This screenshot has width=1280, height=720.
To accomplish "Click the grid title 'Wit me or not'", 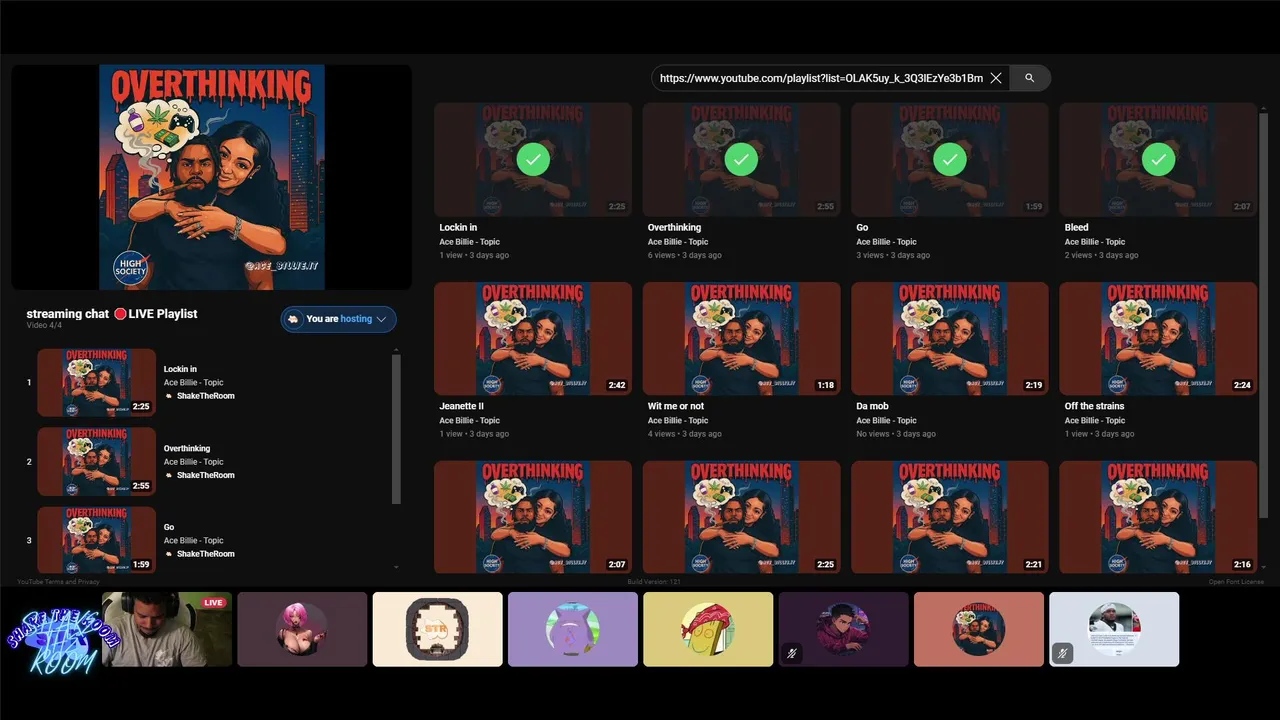I will 676,406.
